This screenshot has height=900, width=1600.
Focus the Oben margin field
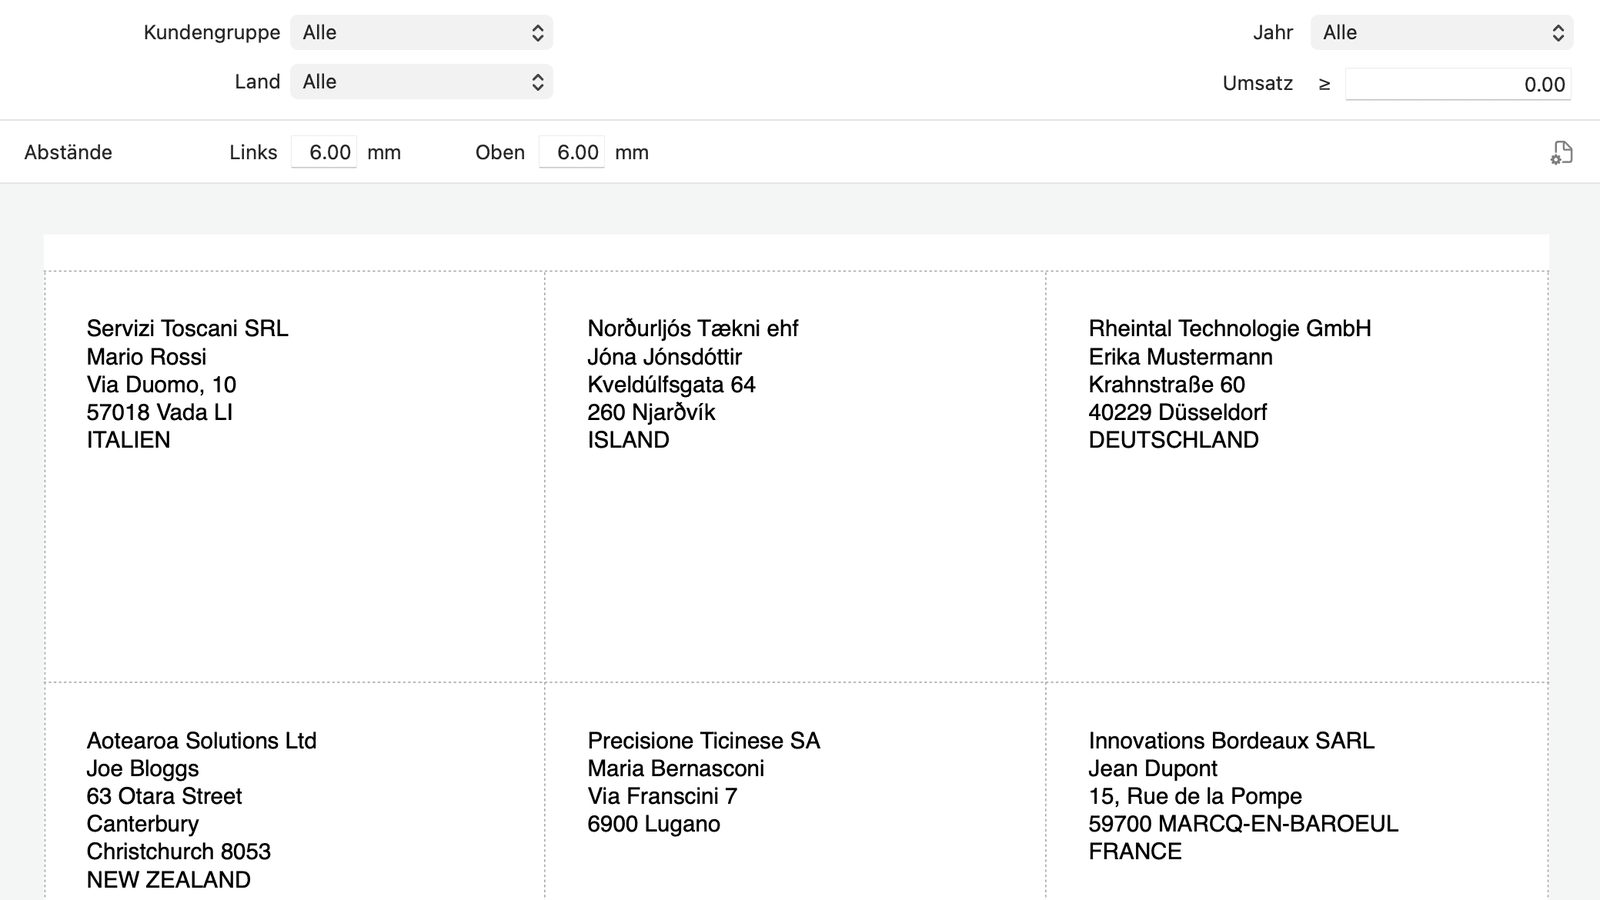pyautogui.click(x=572, y=153)
